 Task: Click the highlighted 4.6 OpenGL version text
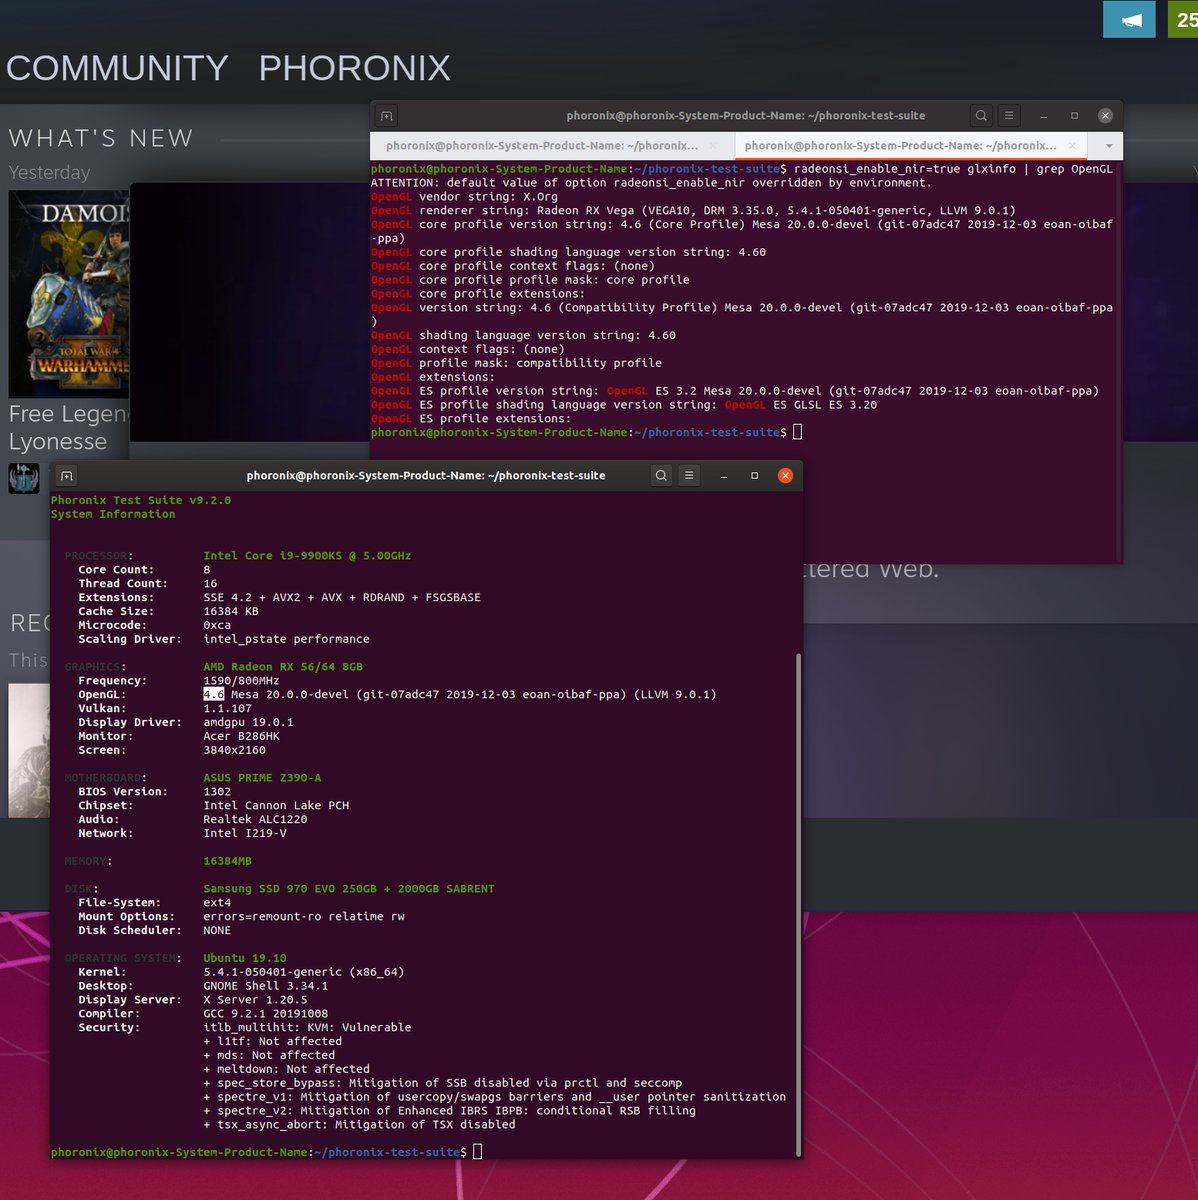click(214, 694)
